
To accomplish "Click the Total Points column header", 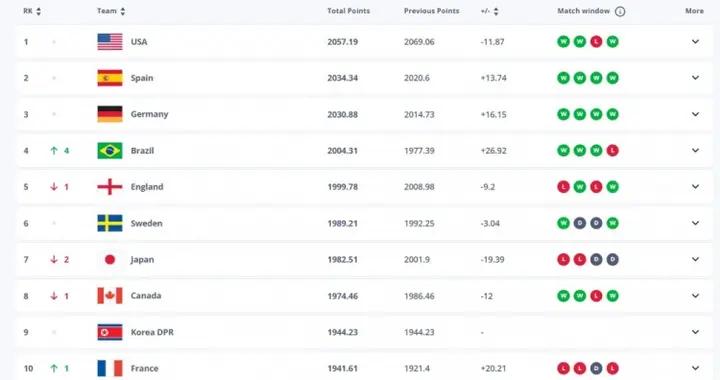I will tap(349, 11).
